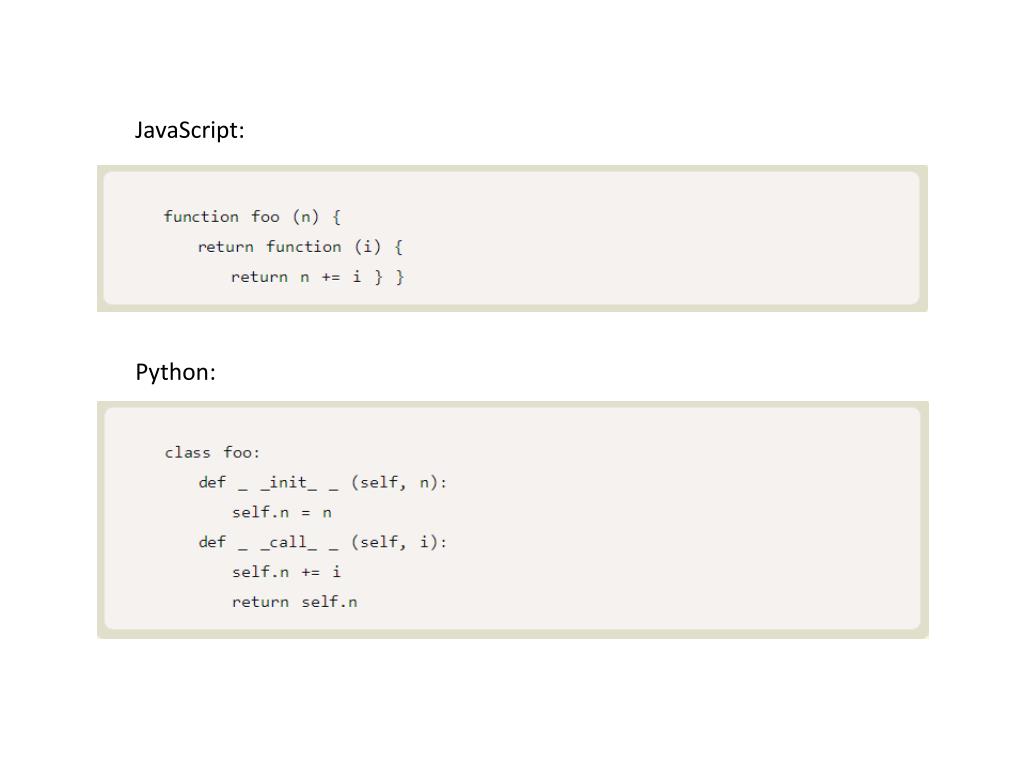Click the 'function foo (n) {' line
This screenshot has width=1024, height=768.
(252, 217)
